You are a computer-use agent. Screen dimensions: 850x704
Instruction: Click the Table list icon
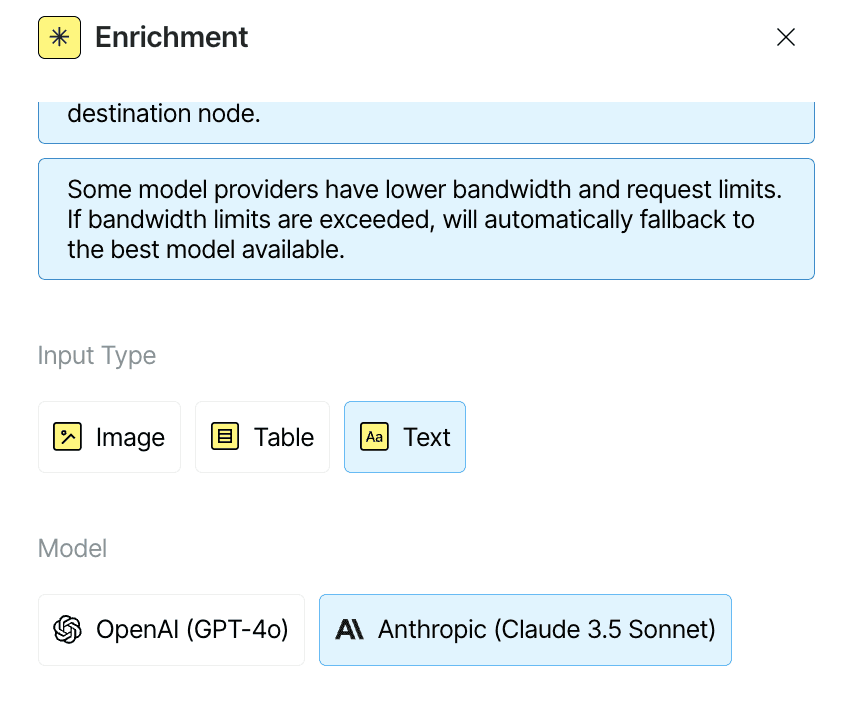(225, 437)
